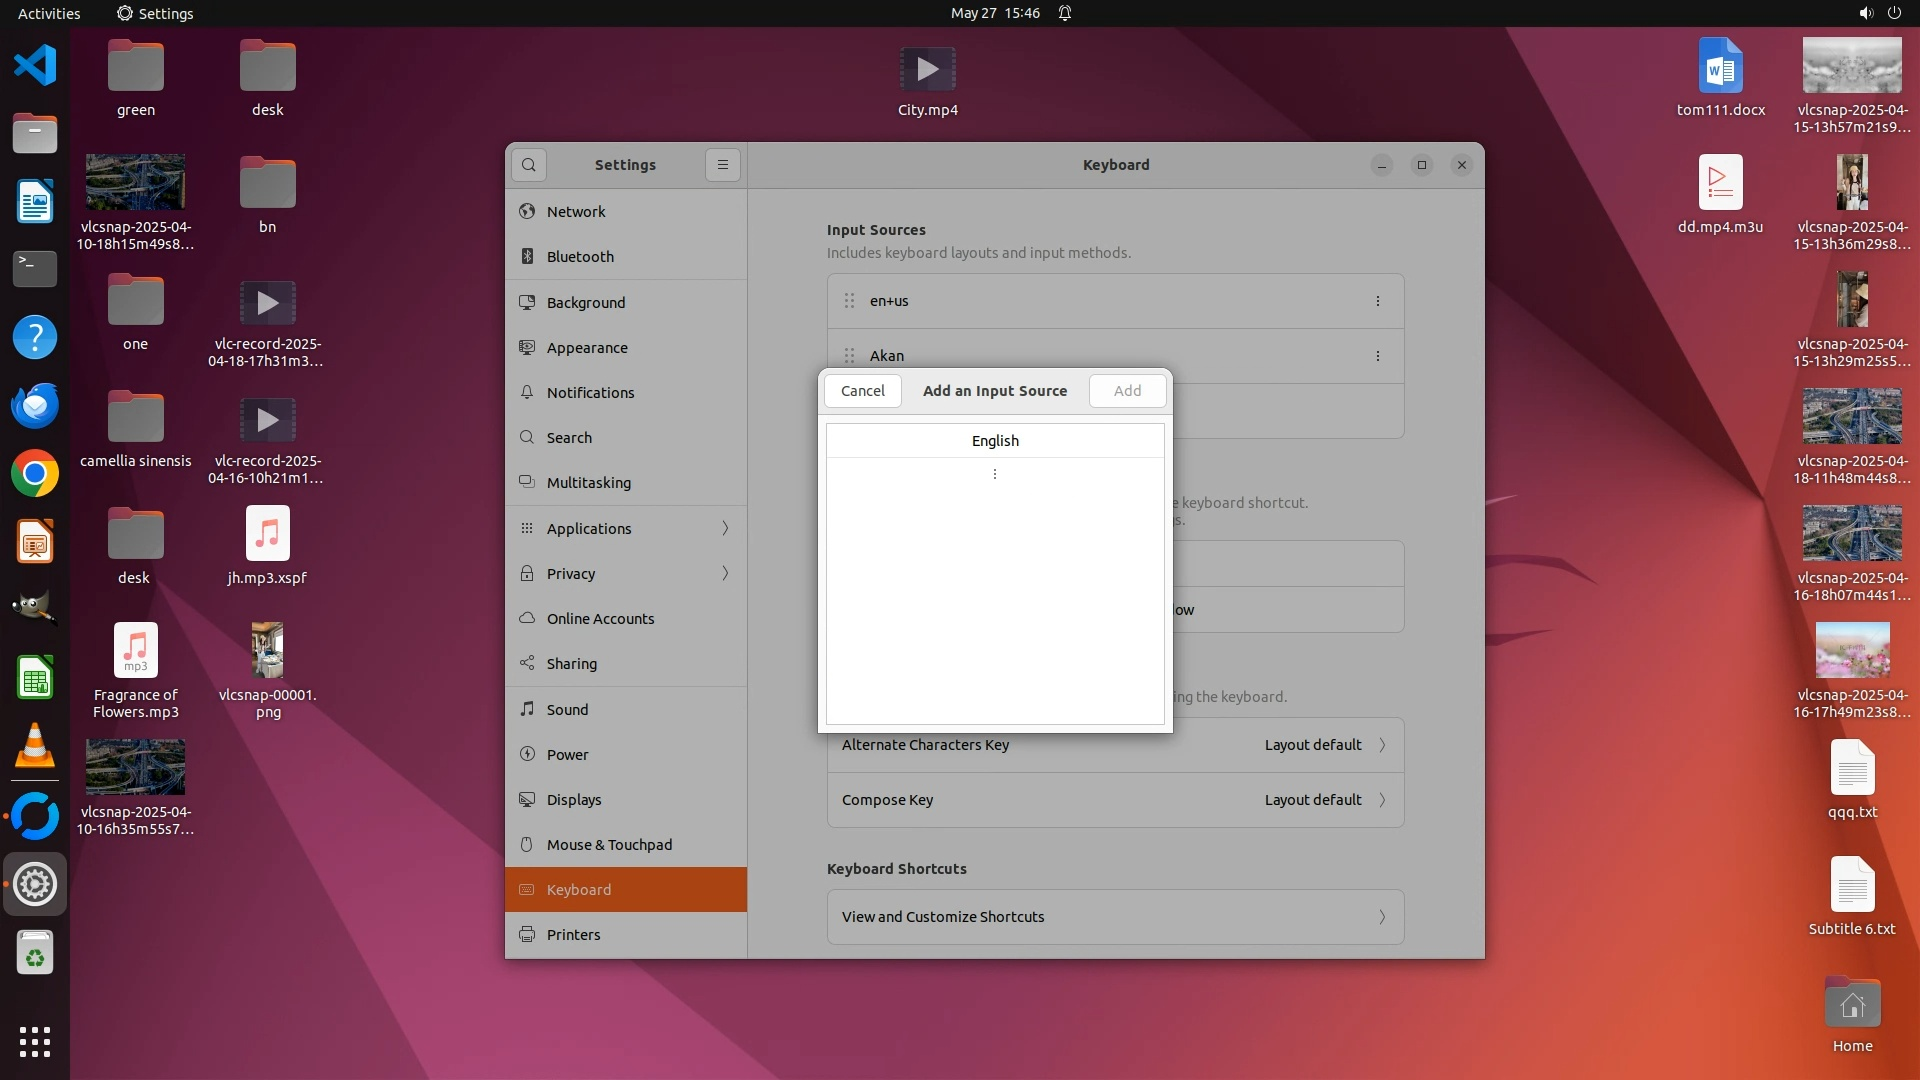Click the clock in the top bar
This screenshot has width=1920, height=1080.
click(x=995, y=13)
